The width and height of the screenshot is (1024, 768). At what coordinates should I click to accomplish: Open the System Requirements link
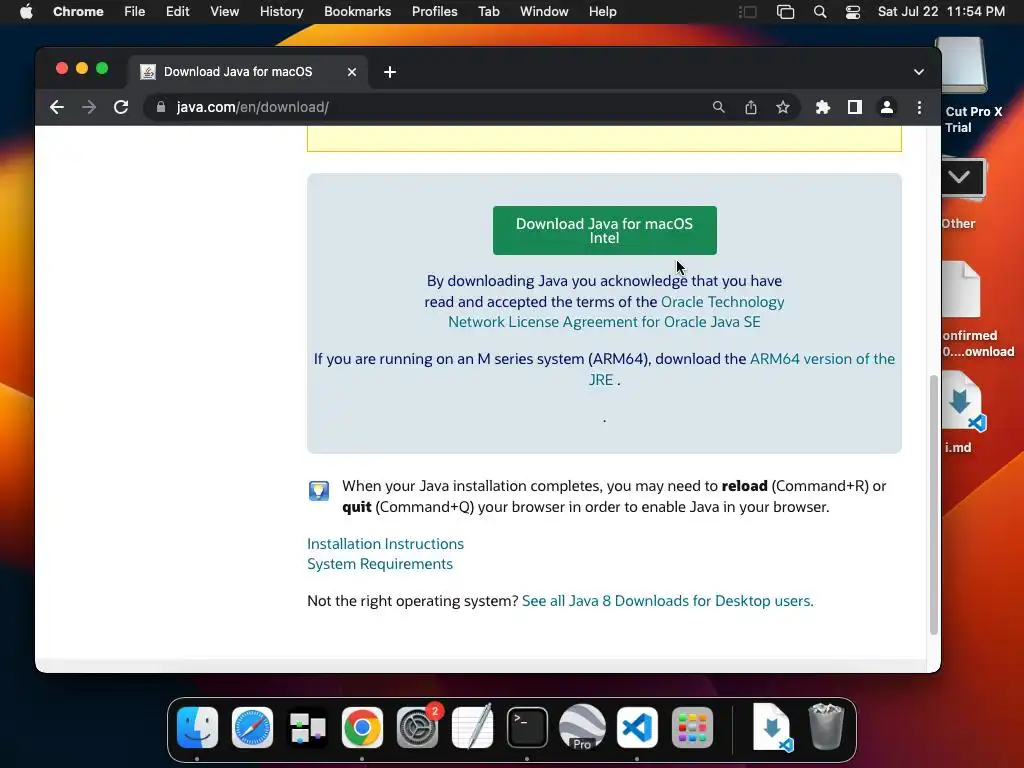(379, 564)
